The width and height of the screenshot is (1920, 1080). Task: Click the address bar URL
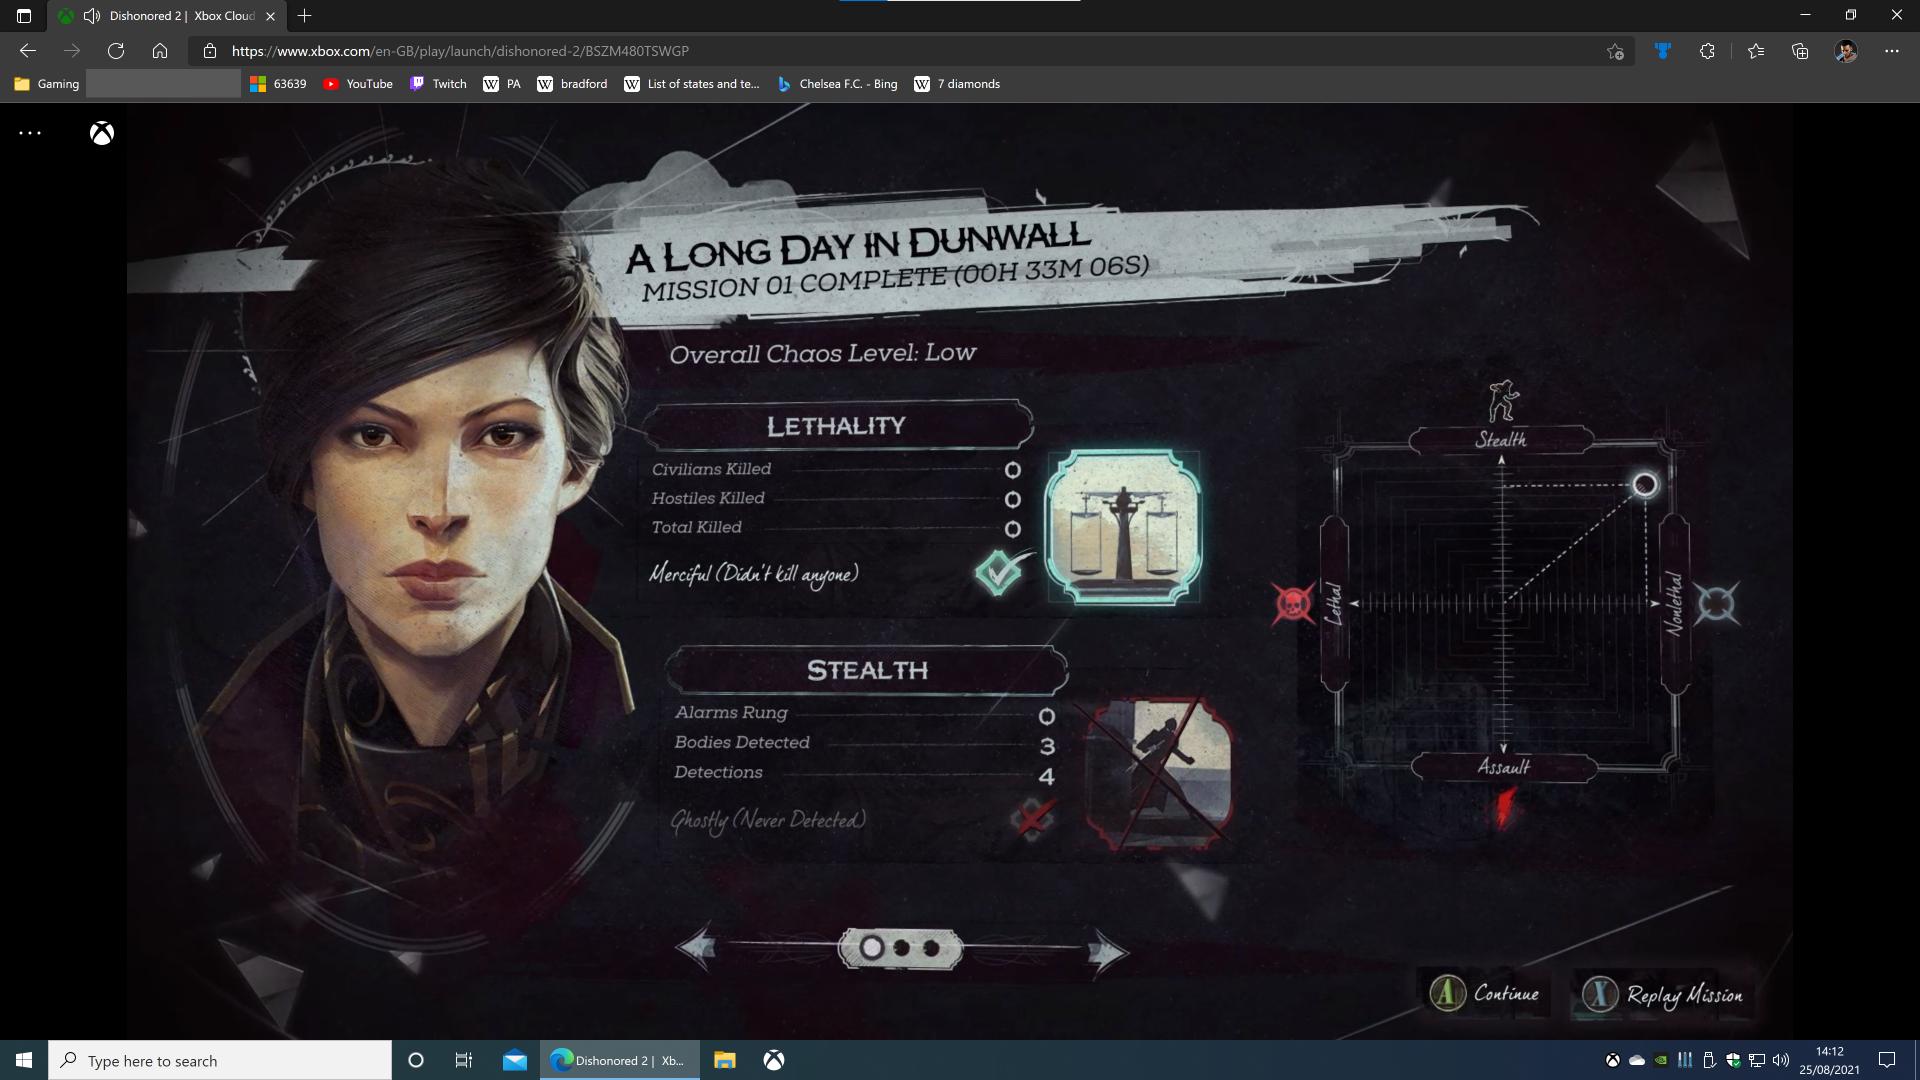point(460,51)
